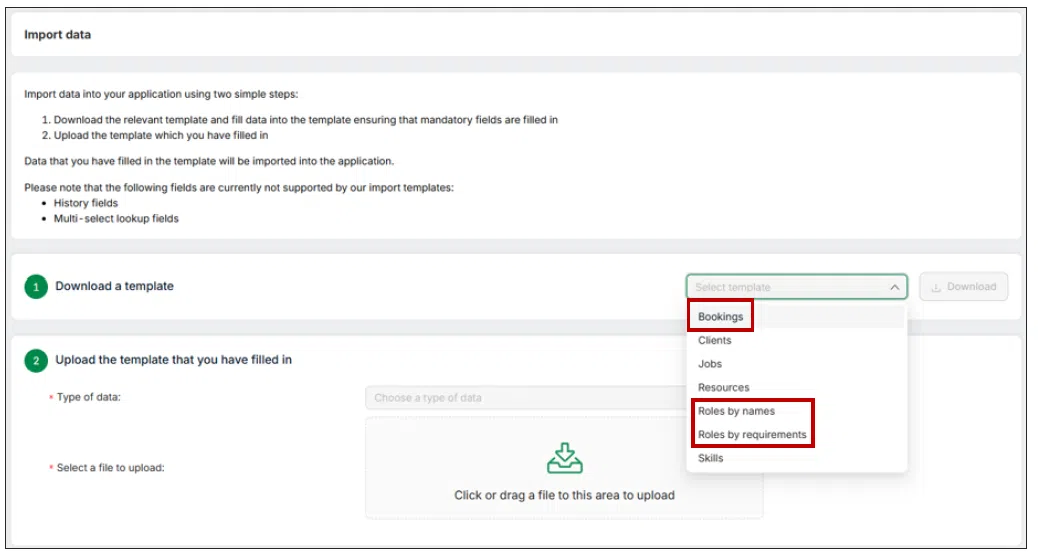Screen dimensions: 1038x556
Task: Click the Download a template step label
Action: [115, 286]
